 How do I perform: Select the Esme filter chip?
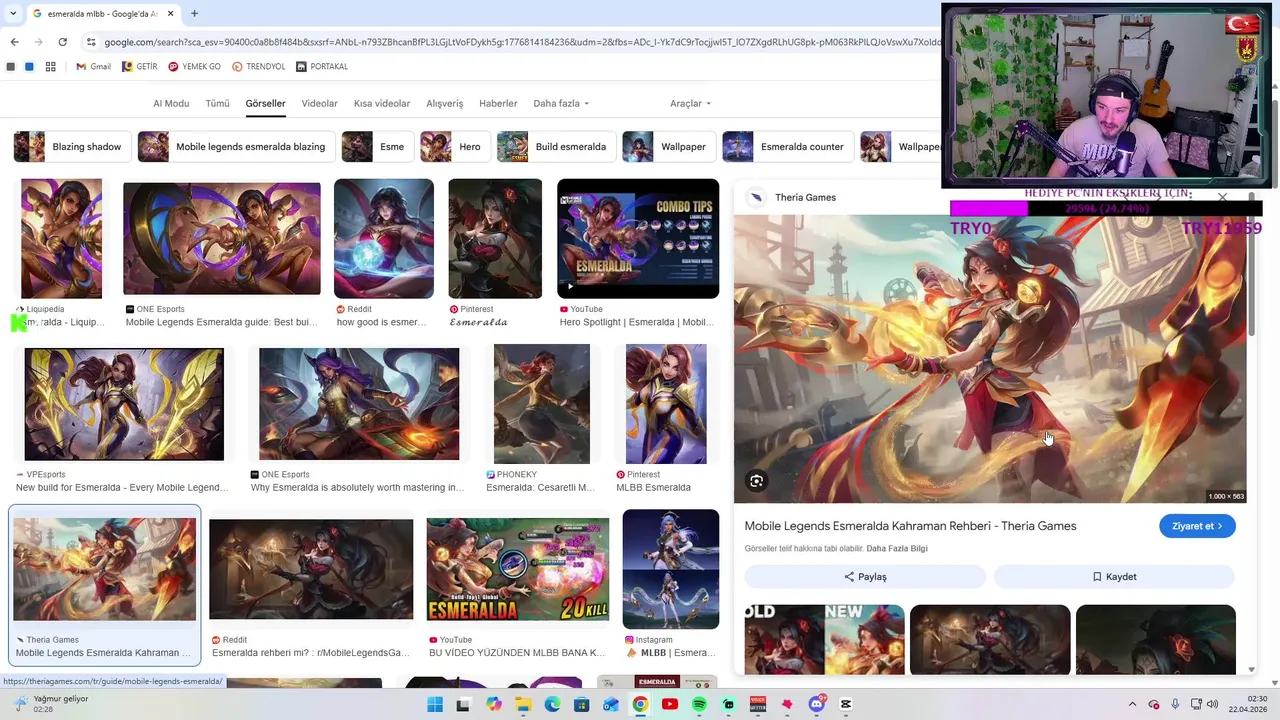[x=376, y=146]
